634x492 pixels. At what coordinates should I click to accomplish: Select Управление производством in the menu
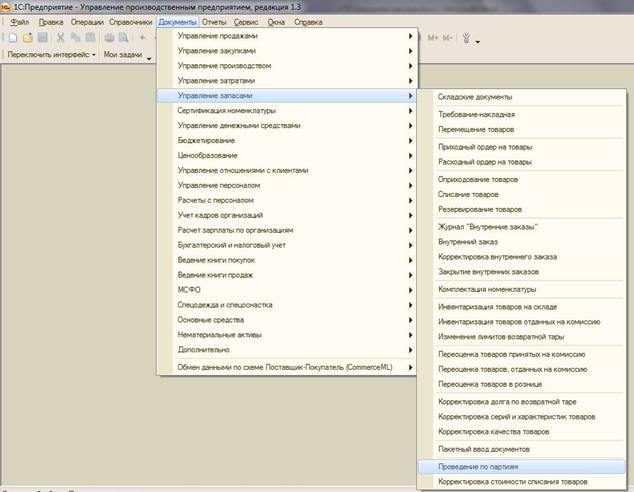pos(287,66)
